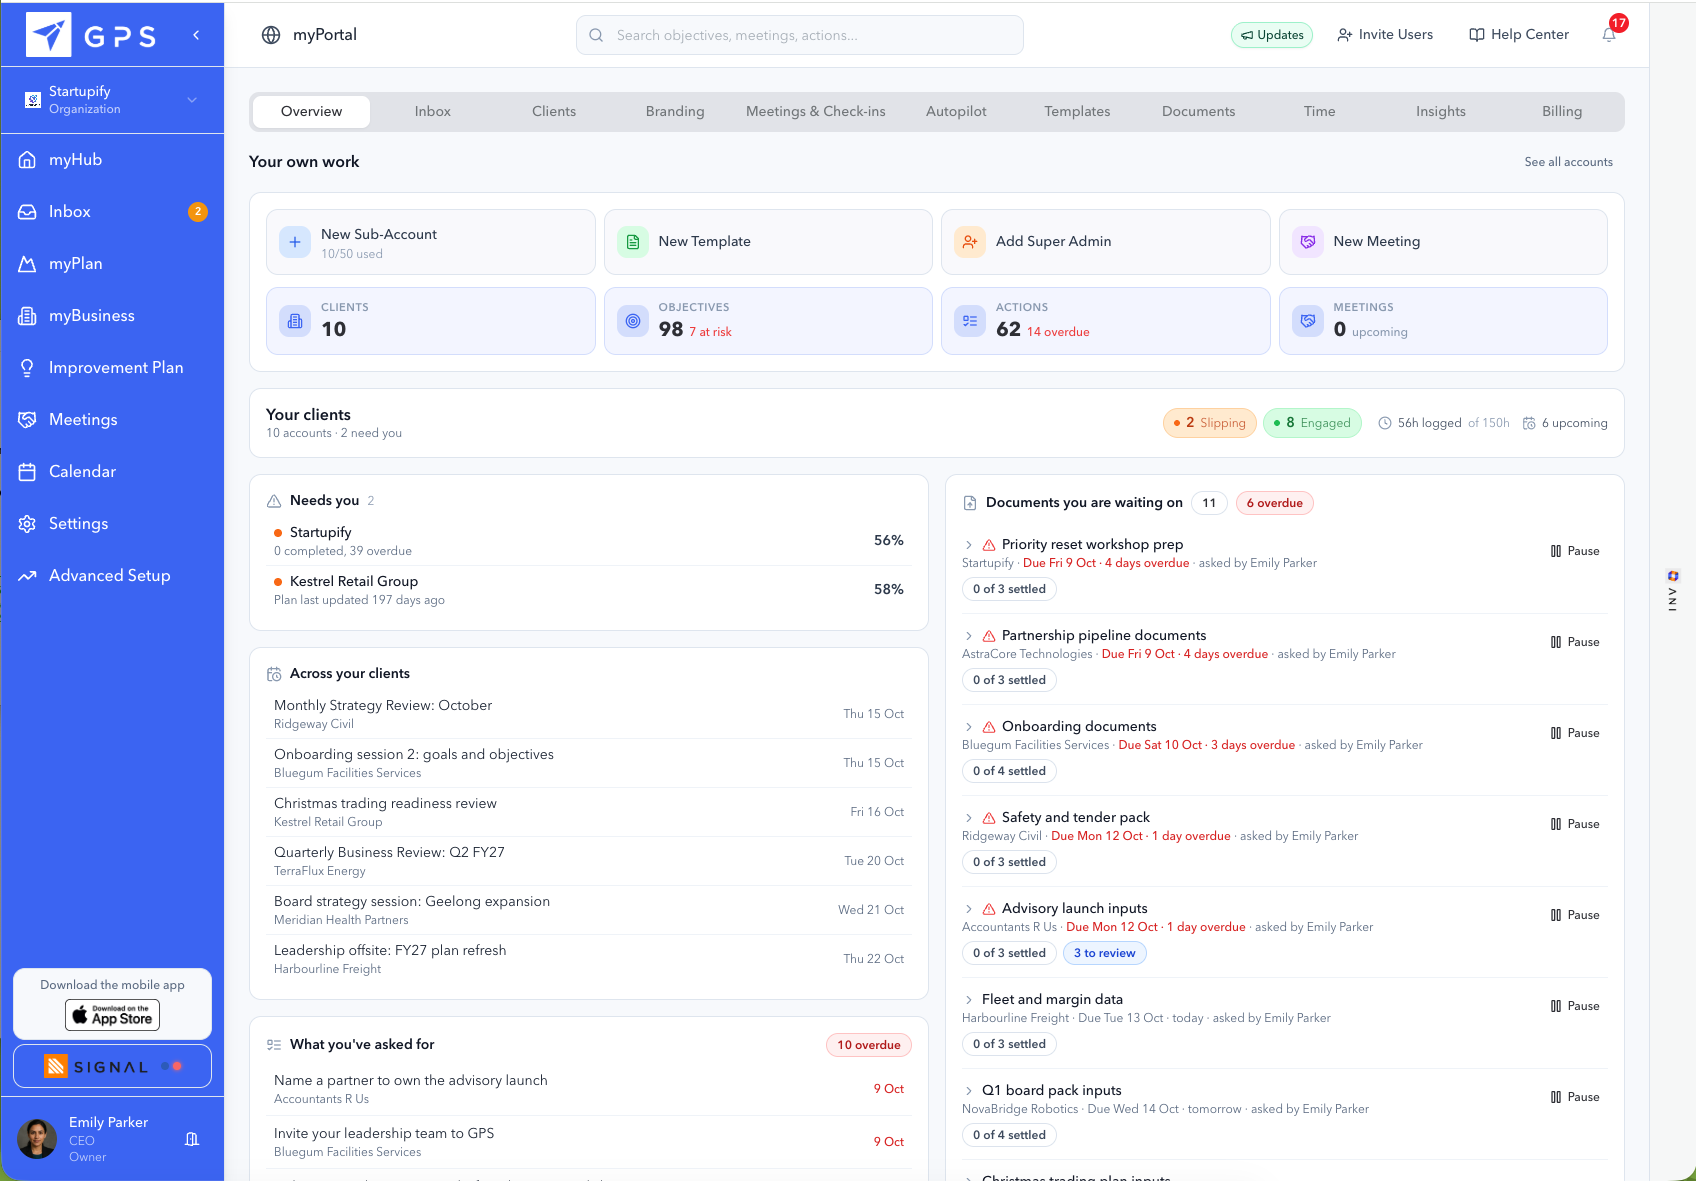
Task: Click the Calendar icon in sidebar
Action: point(27,472)
